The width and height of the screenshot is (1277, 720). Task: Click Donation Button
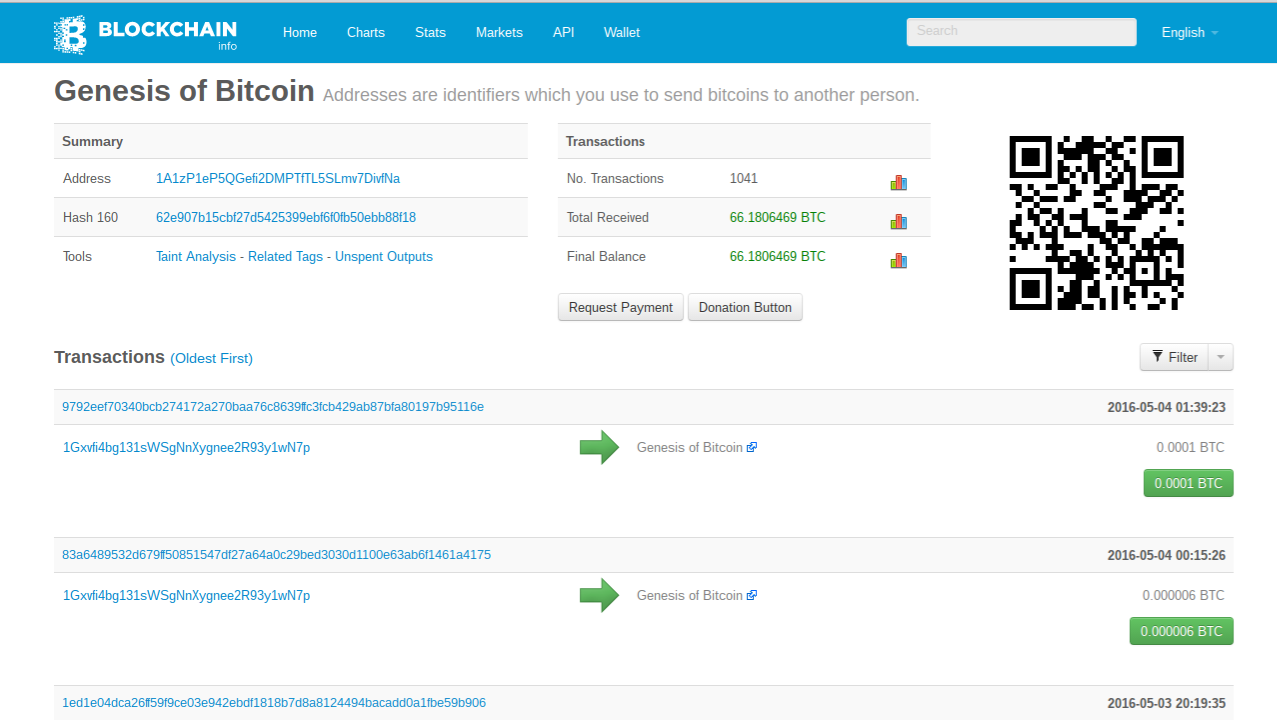click(x=745, y=307)
